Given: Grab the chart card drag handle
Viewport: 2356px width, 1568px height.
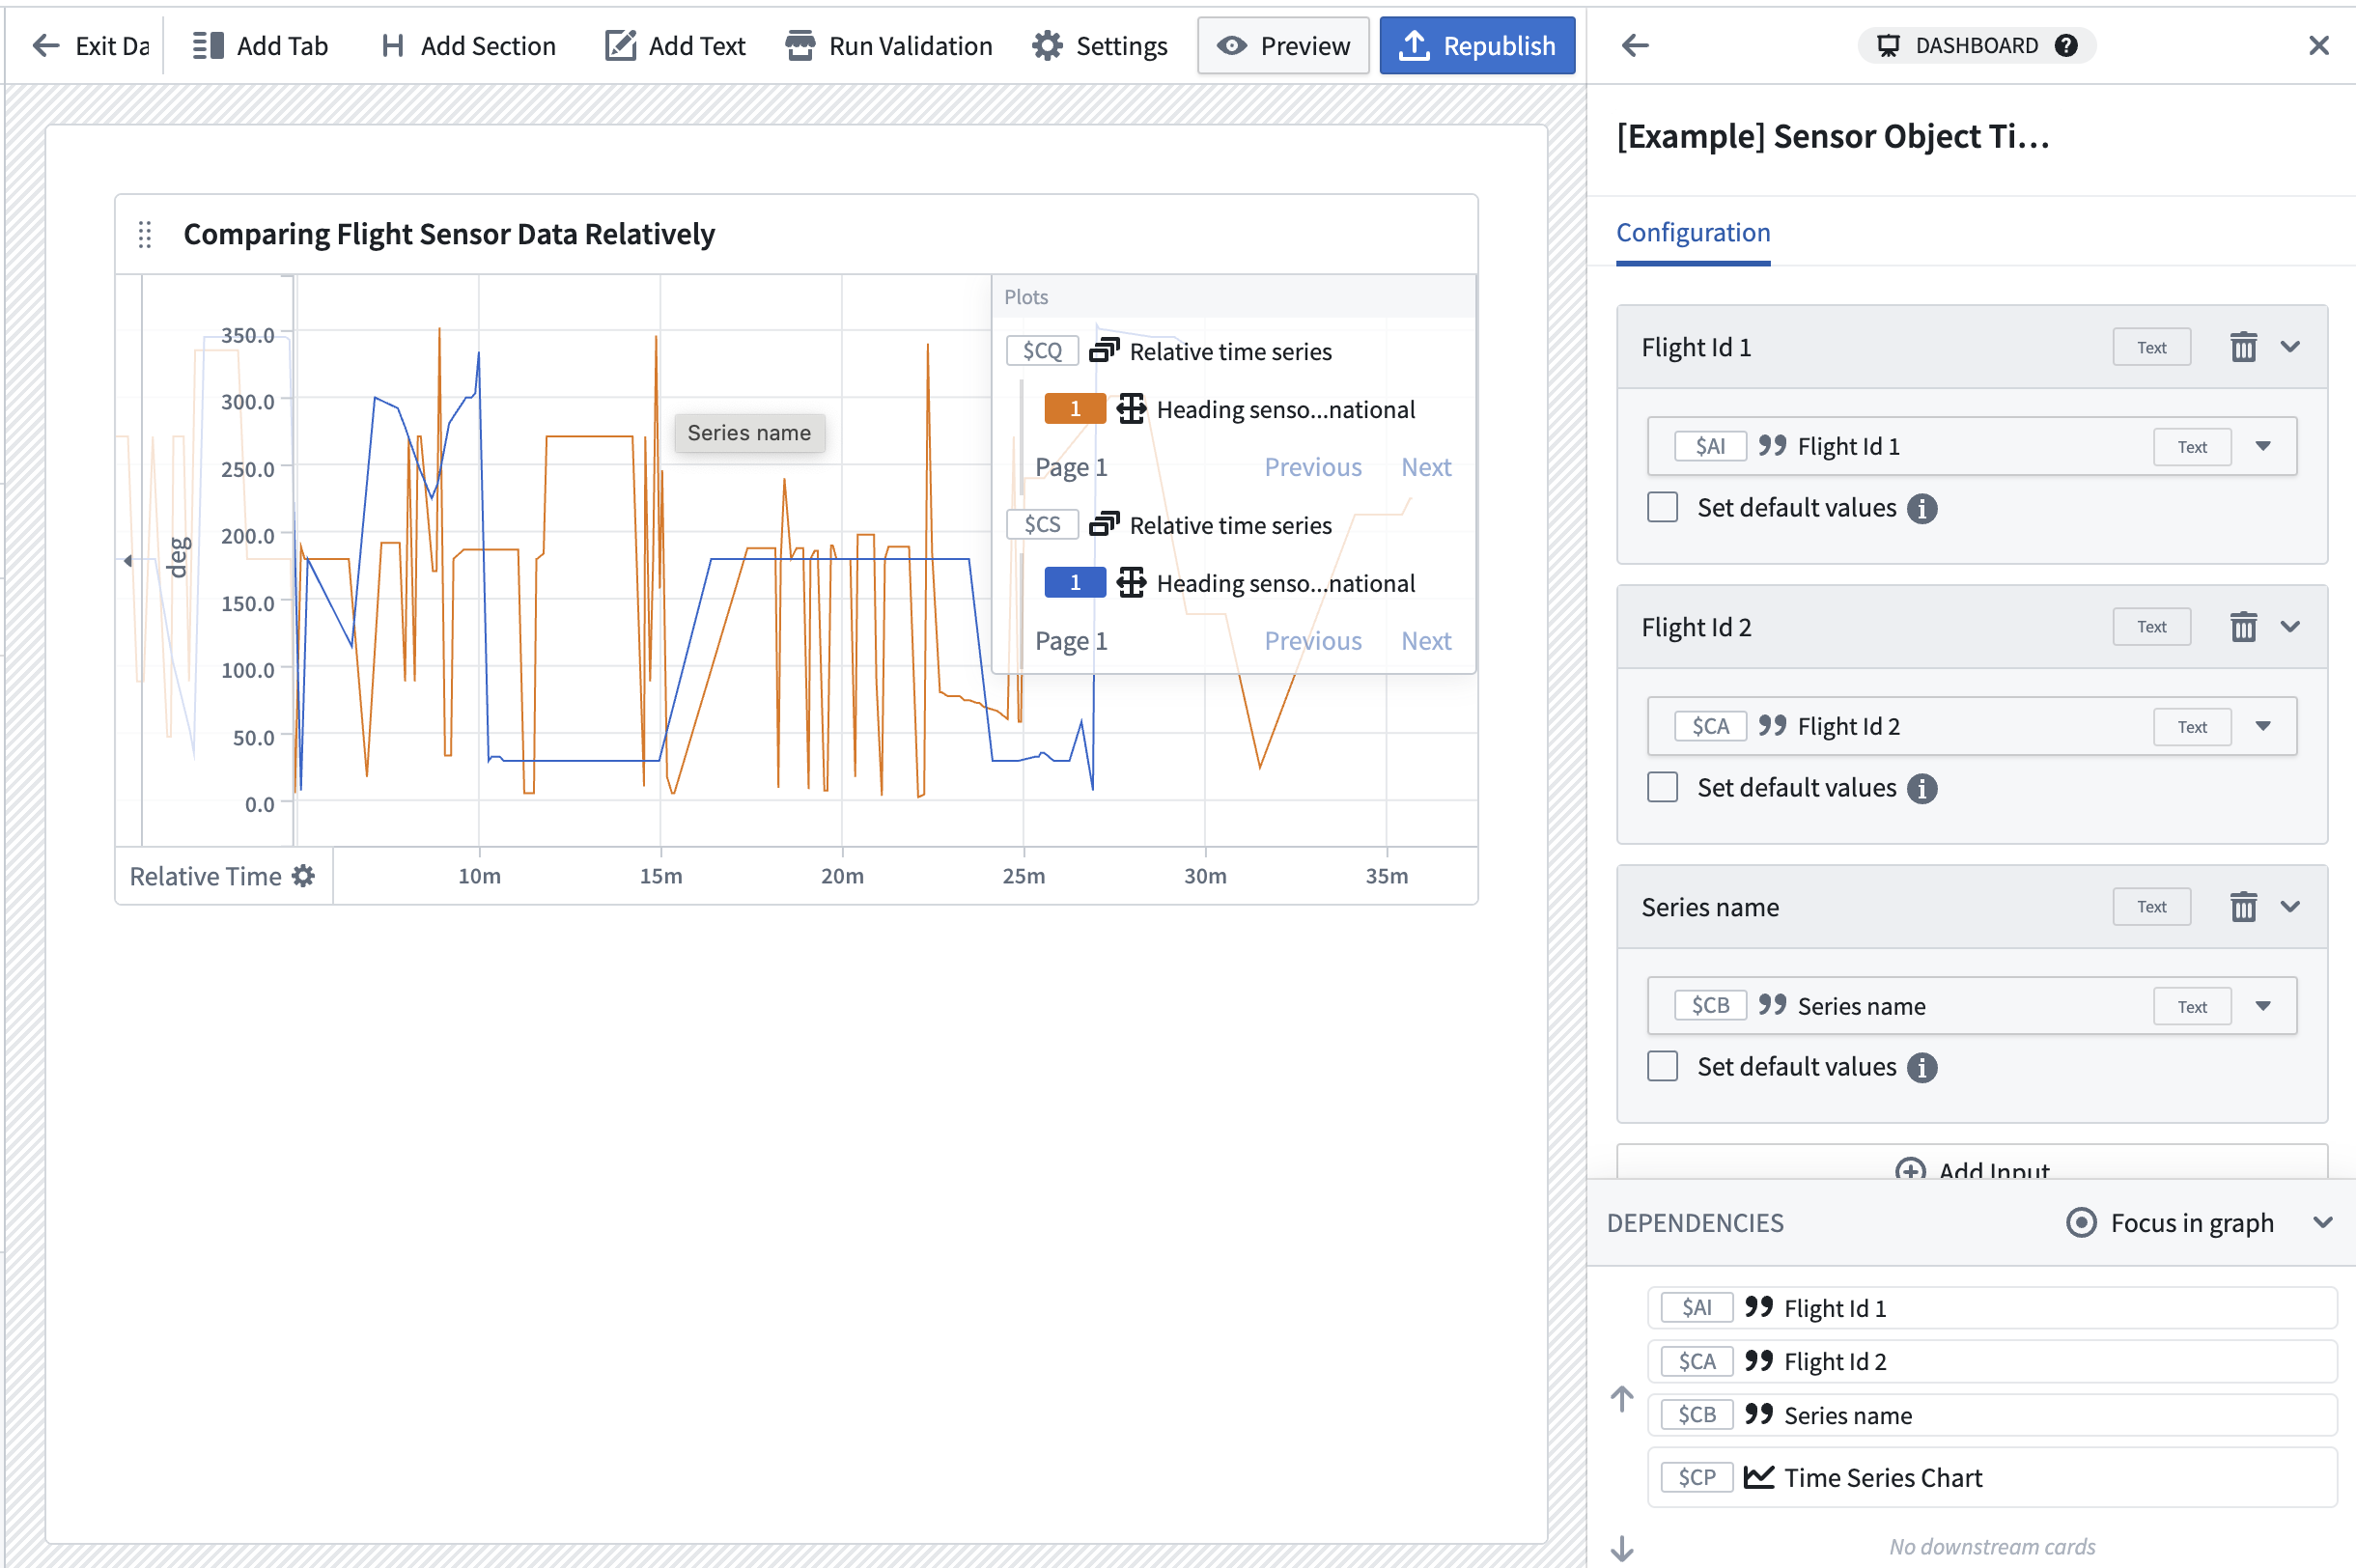Looking at the screenshot, I should [x=145, y=234].
